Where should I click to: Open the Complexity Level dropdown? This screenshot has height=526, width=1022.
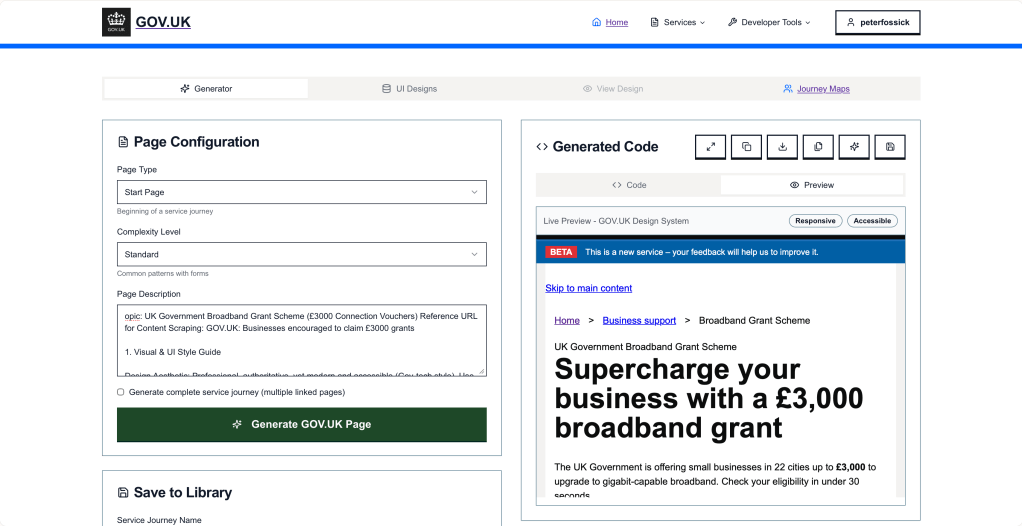coord(301,254)
